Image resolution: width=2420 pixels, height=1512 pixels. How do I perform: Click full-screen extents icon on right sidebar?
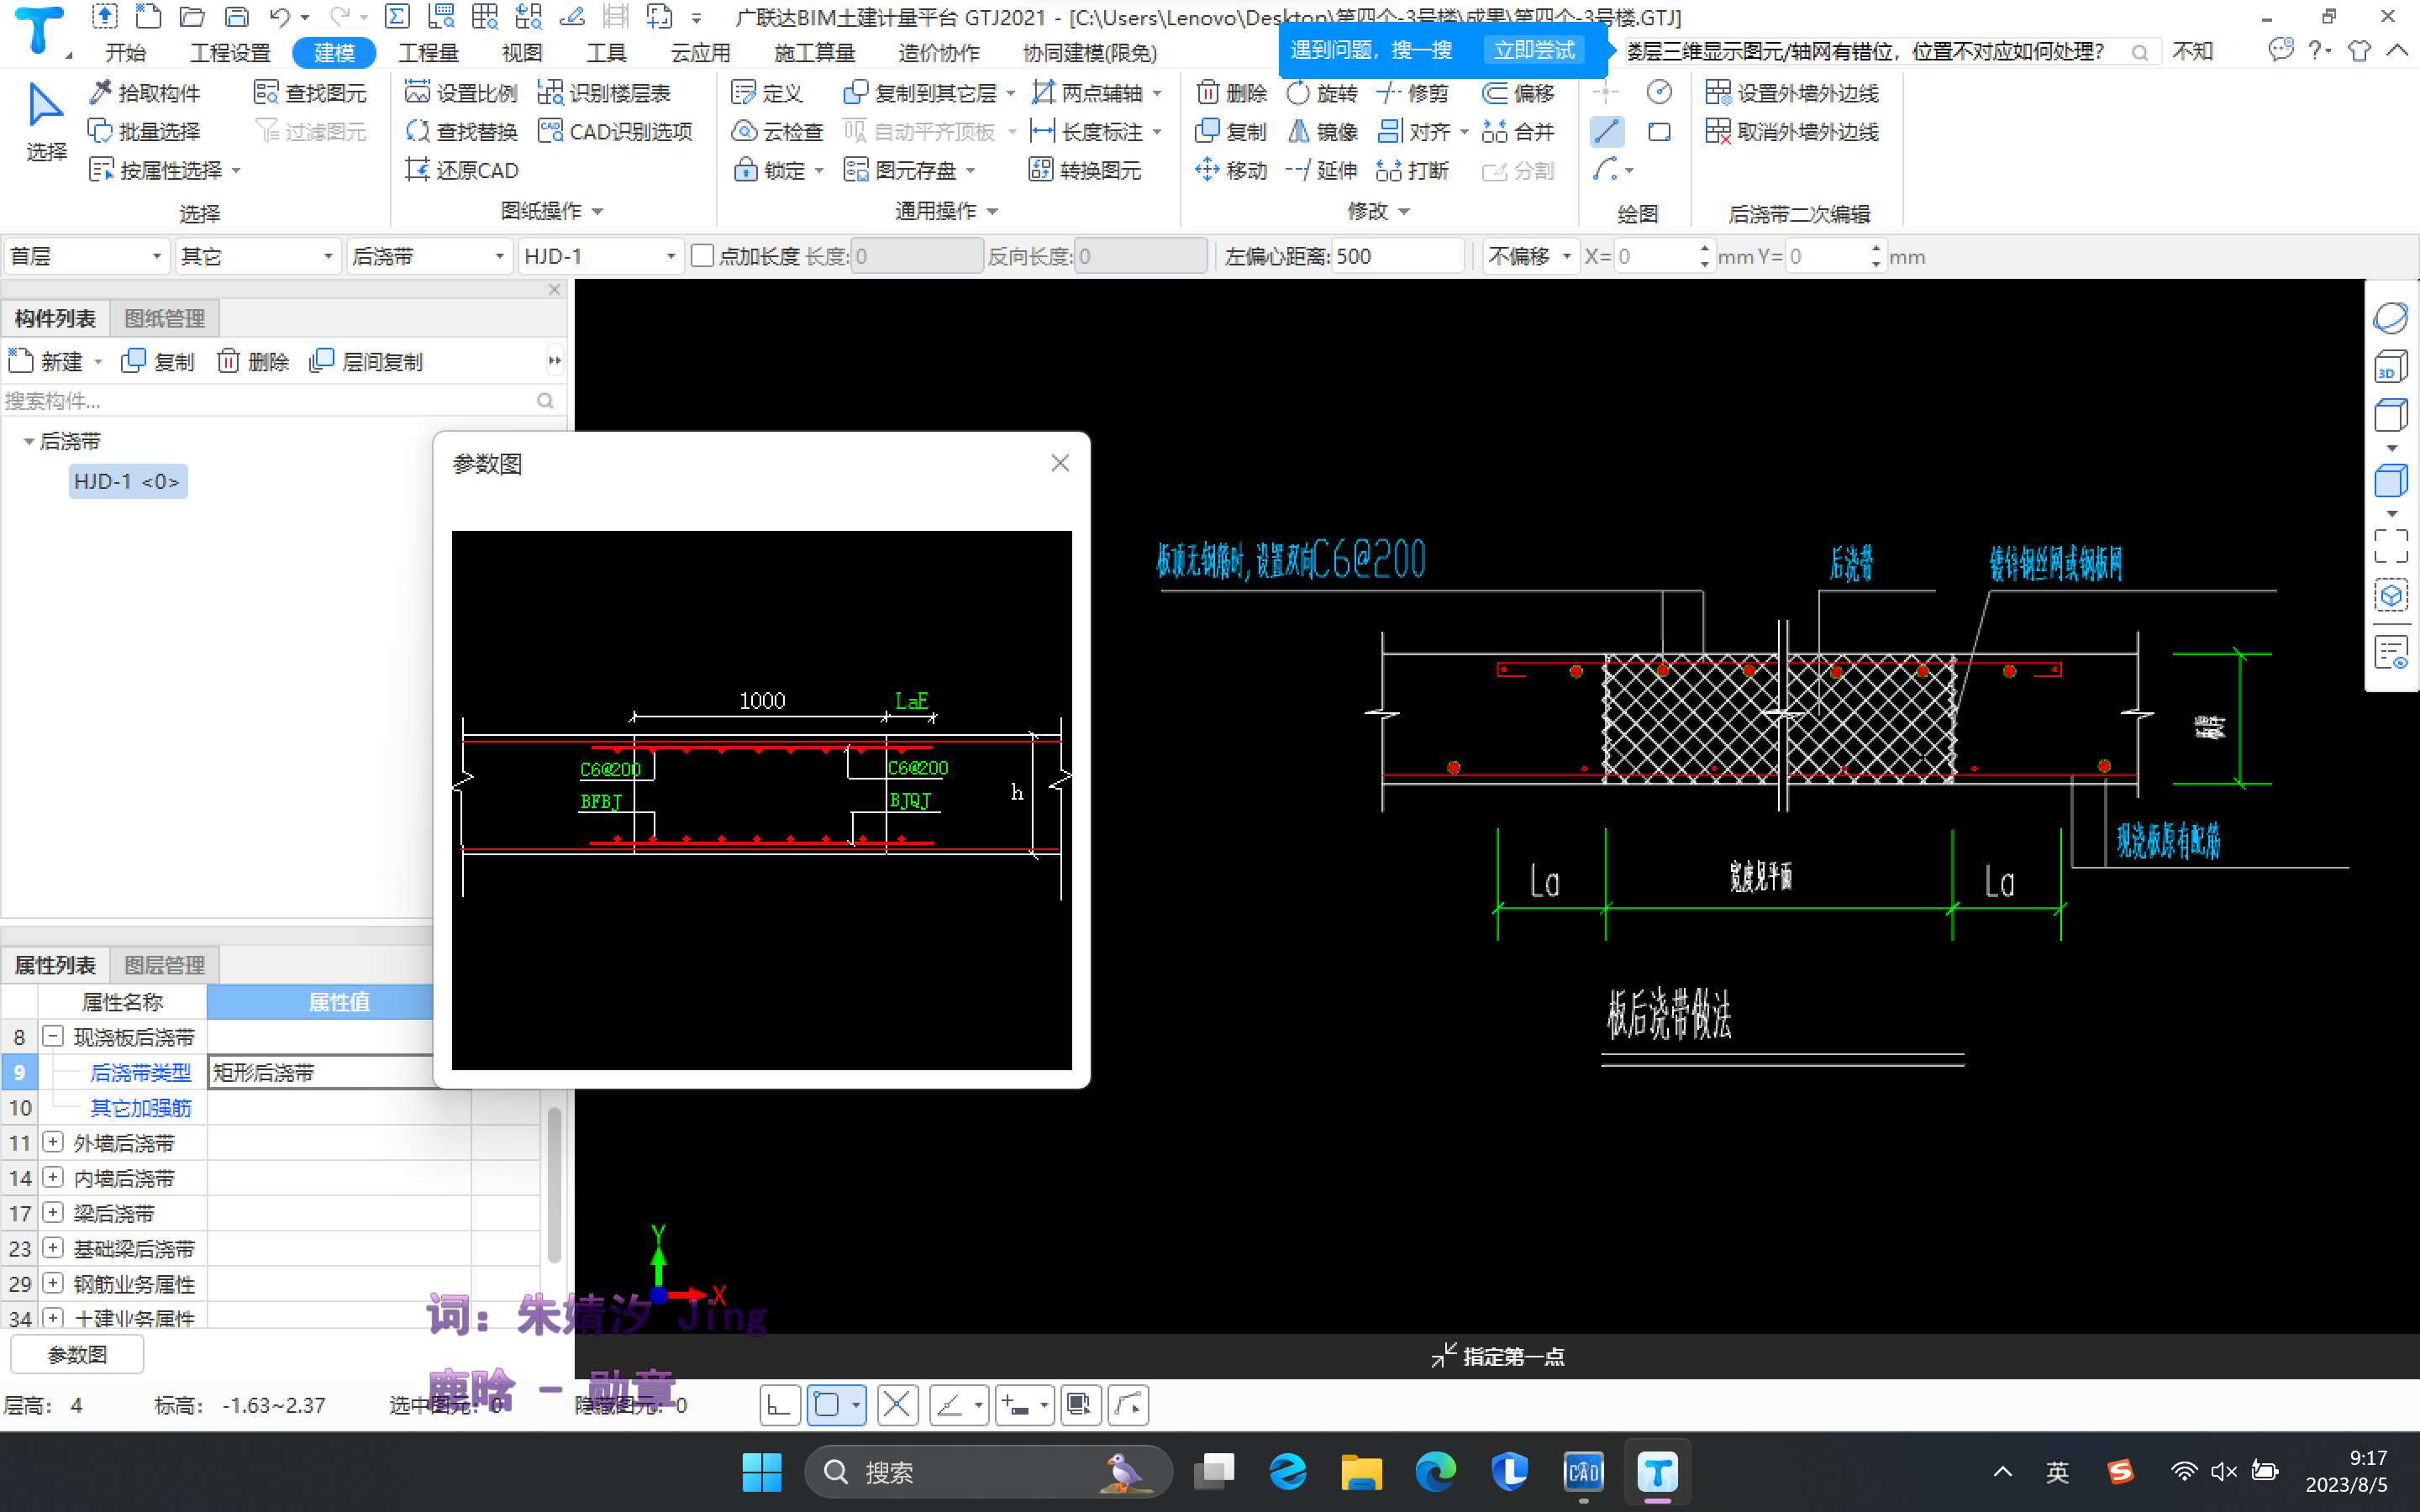tap(2390, 546)
